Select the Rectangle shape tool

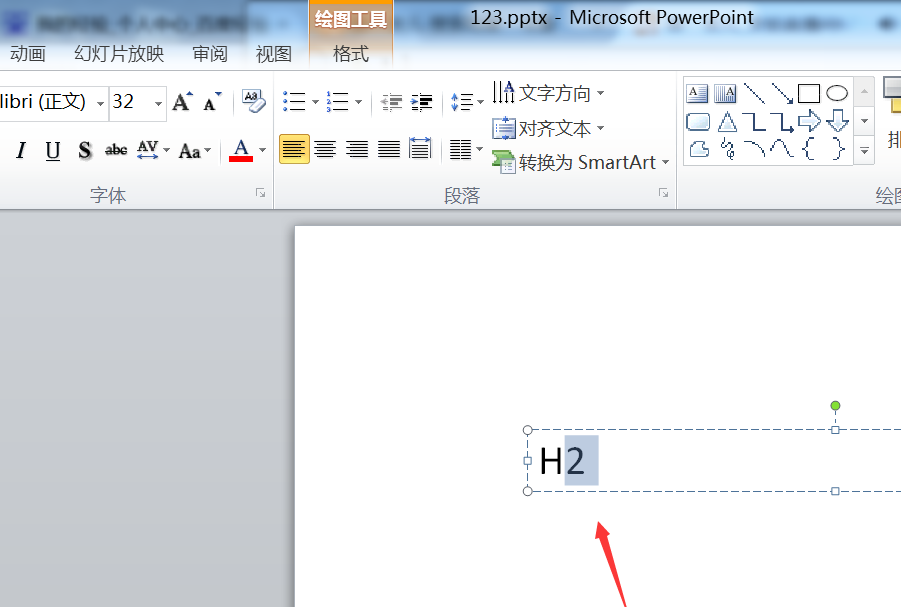pos(808,93)
